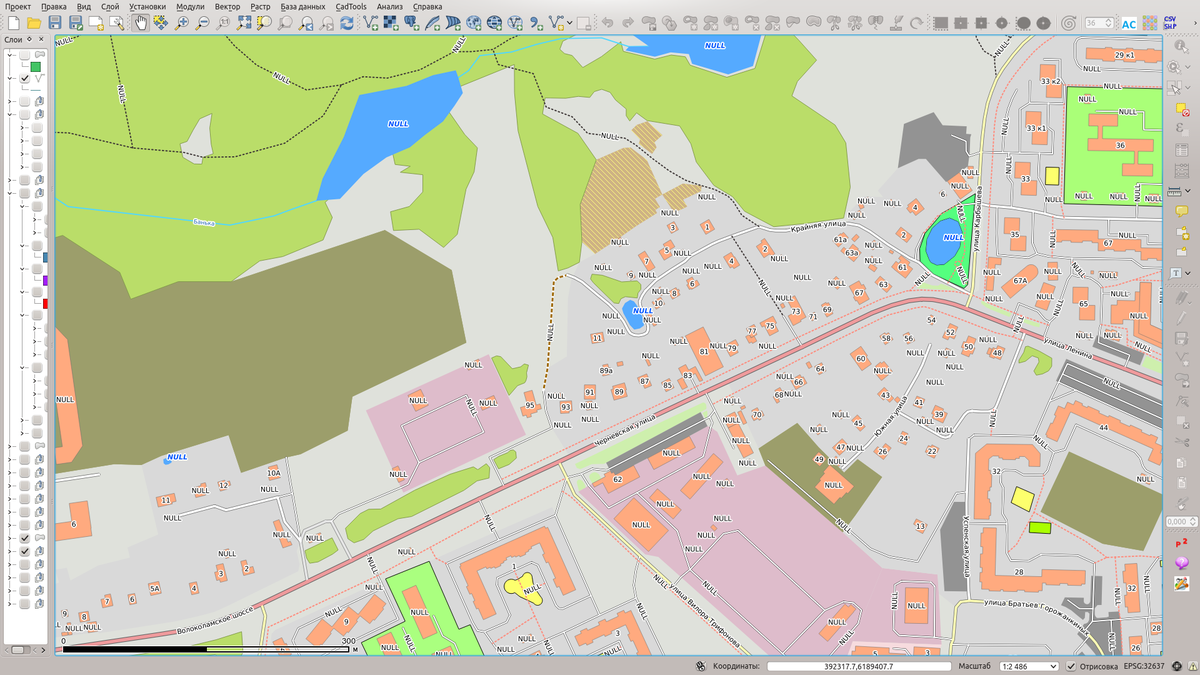Click the Save Project floppy icon
The width and height of the screenshot is (1200, 675).
click(54, 22)
